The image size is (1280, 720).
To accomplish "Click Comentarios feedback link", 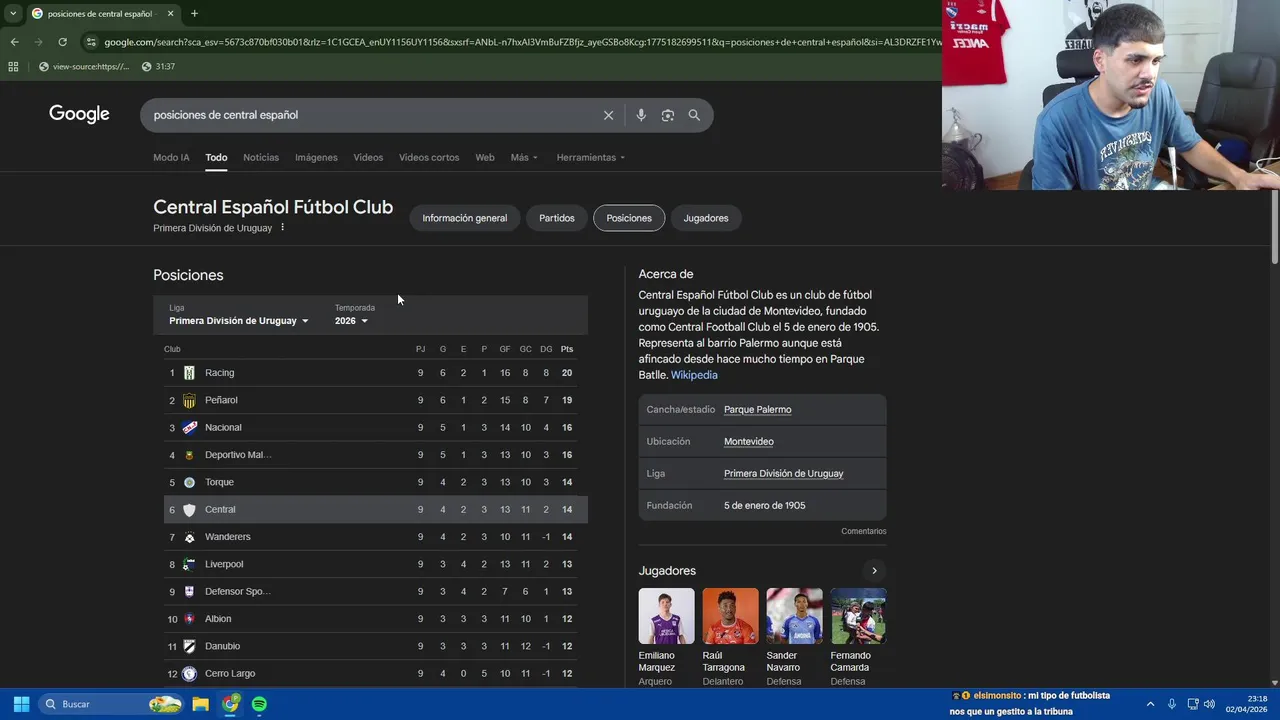I will click(864, 531).
